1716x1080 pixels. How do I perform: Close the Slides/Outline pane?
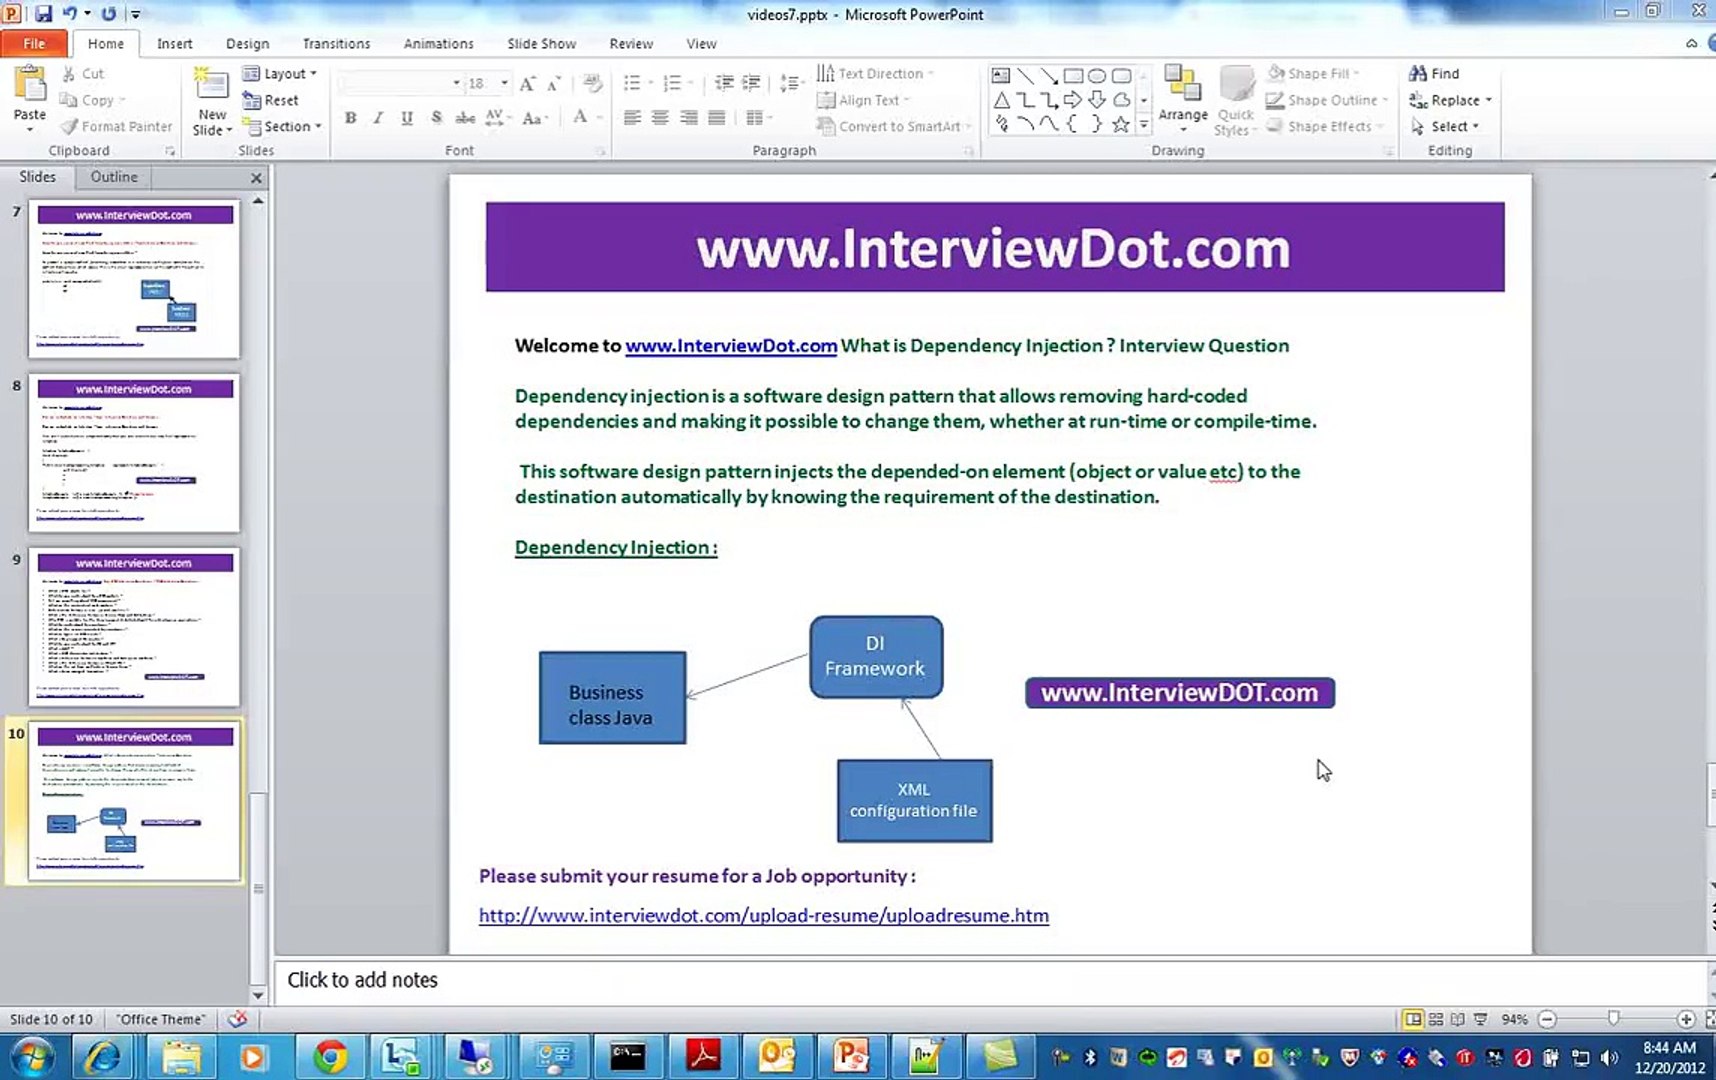pyautogui.click(x=256, y=177)
